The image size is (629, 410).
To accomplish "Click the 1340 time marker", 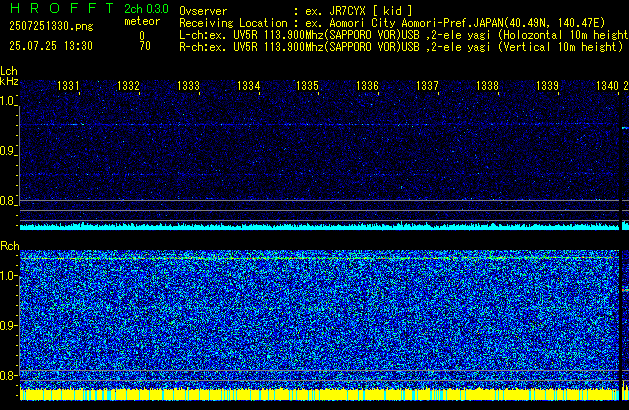I will click(607, 86).
